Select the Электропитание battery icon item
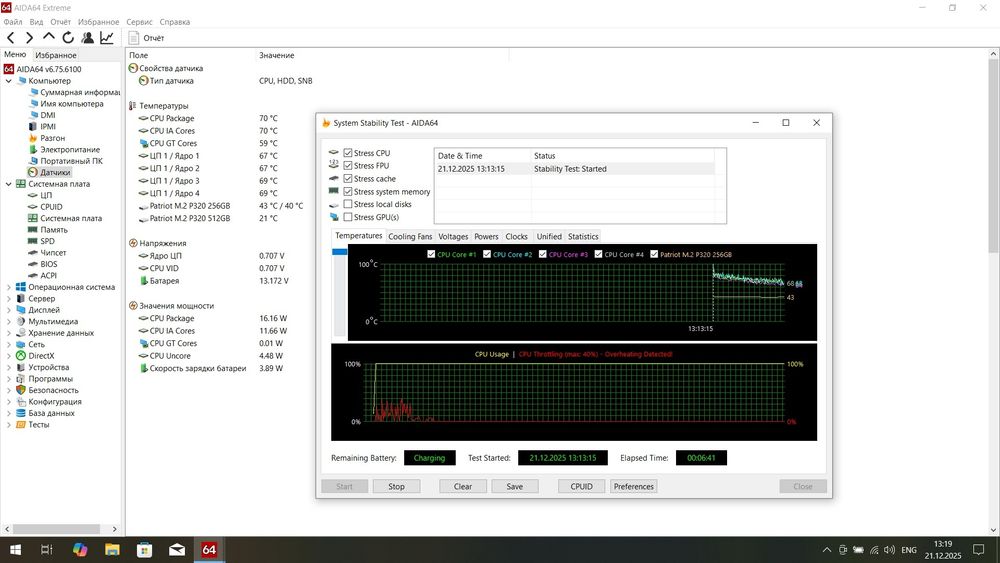 pos(34,150)
